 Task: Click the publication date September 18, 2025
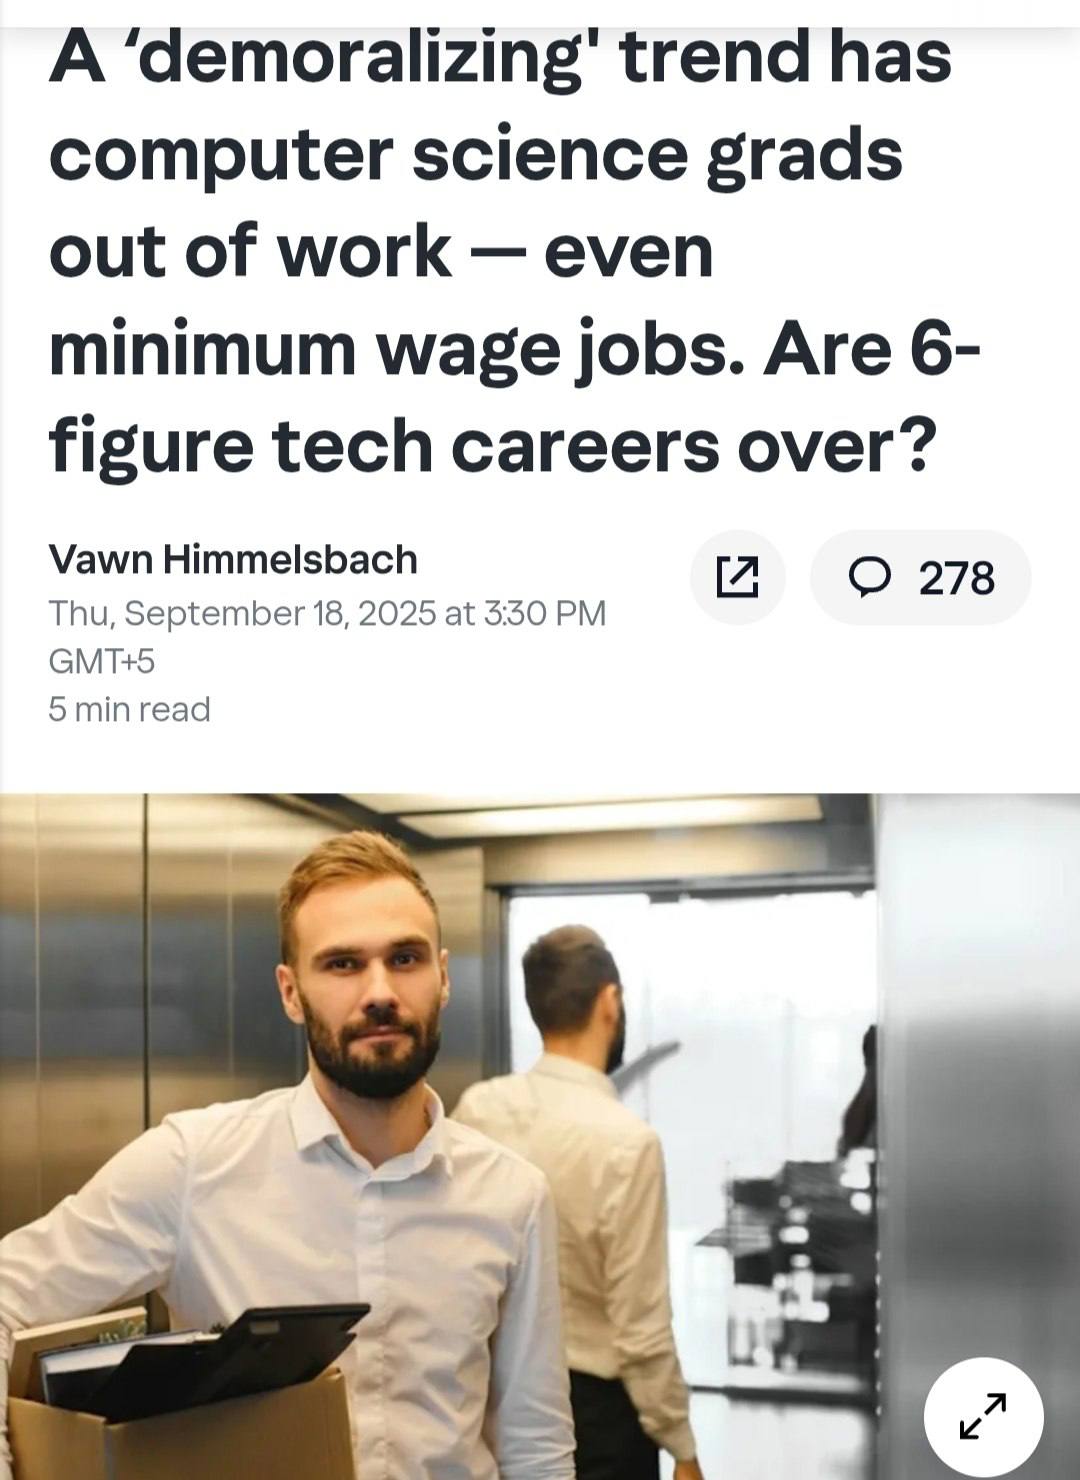327,612
